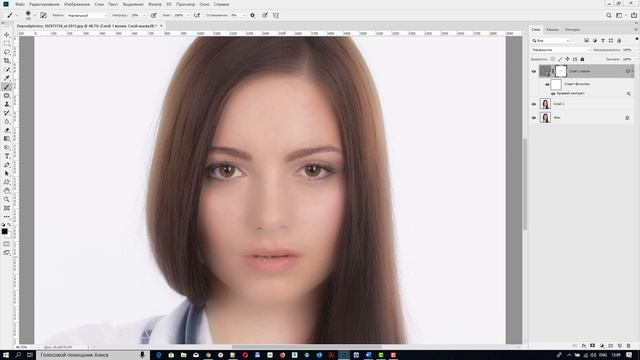640x360 pixels.
Task: Open the brush mode dropdown
Action: (88, 15)
